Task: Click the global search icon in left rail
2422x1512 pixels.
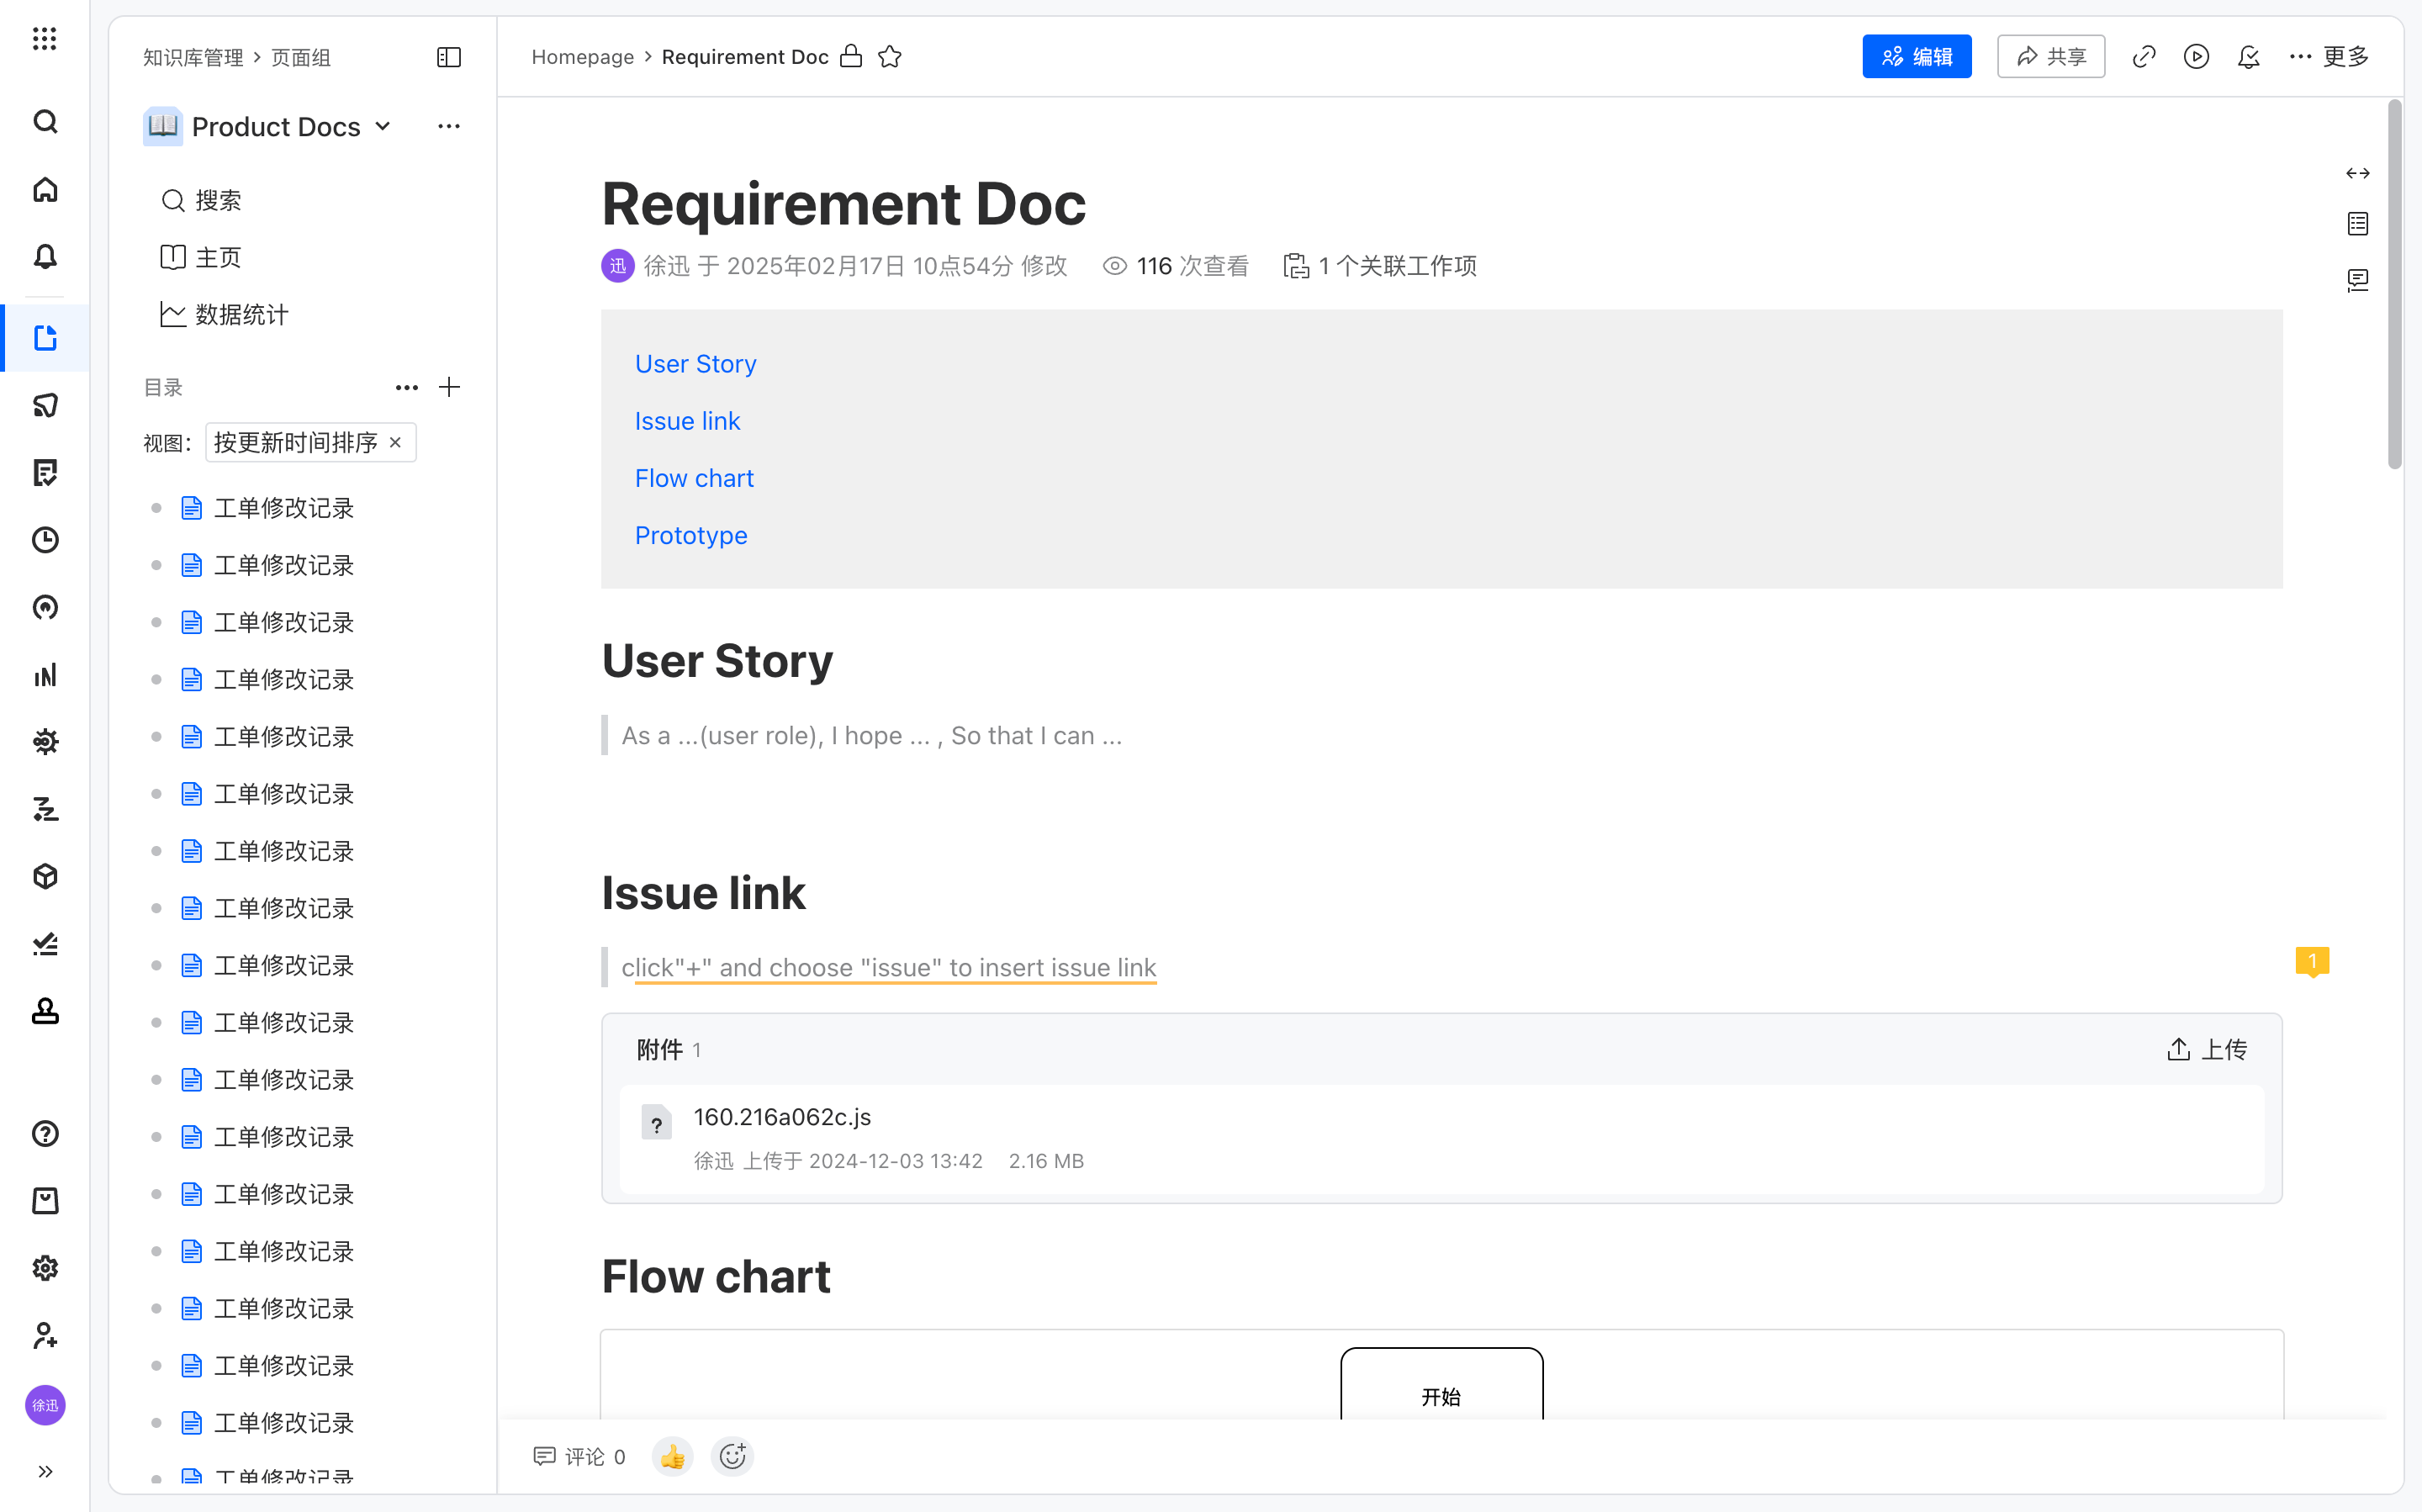Action: click(x=45, y=121)
